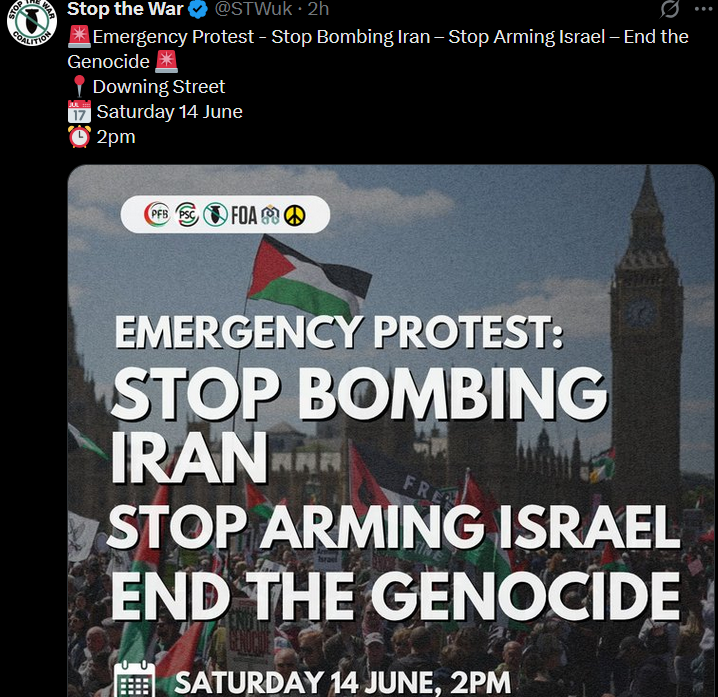Click the siren emoji after Genocide
Screen dimensions: 718x697
click(x=166, y=62)
